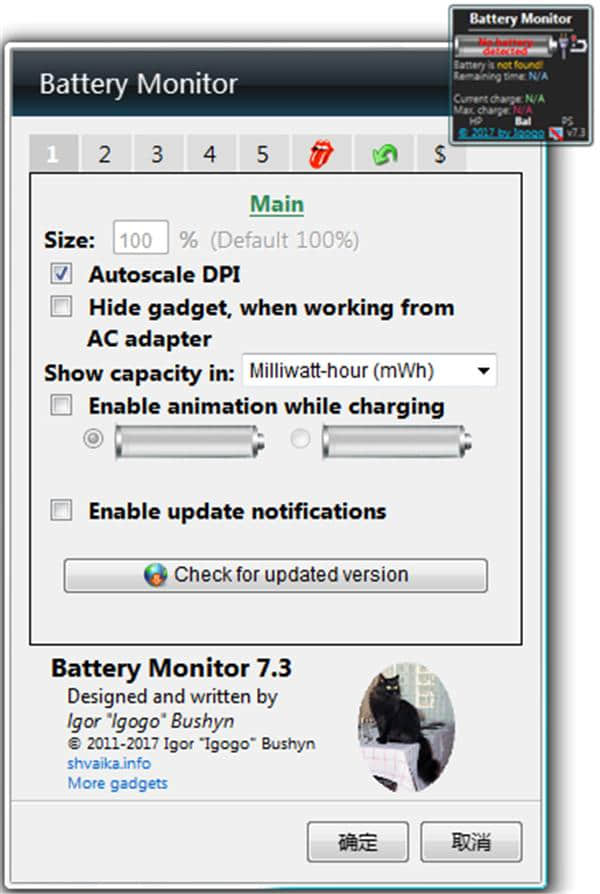The image size is (600, 894).
Task: Open the green undo arrow tab
Action: pos(385,155)
